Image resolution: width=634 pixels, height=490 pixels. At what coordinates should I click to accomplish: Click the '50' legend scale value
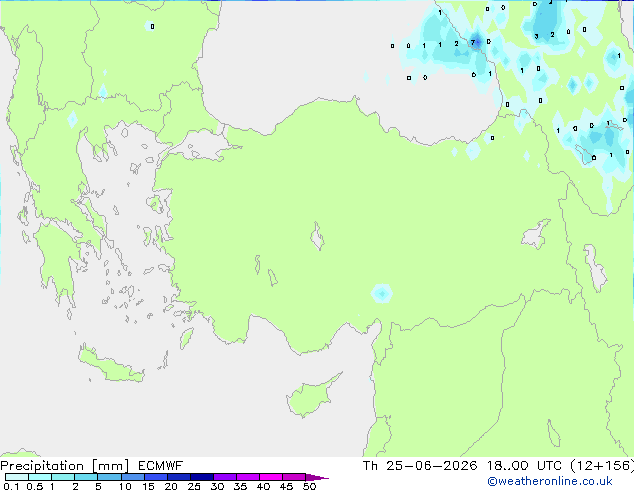[x=309, y=486]
